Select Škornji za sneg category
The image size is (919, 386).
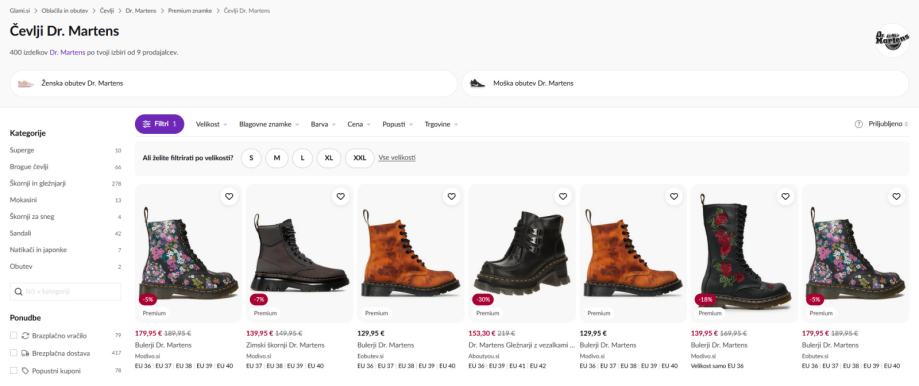tap(32, 217)
